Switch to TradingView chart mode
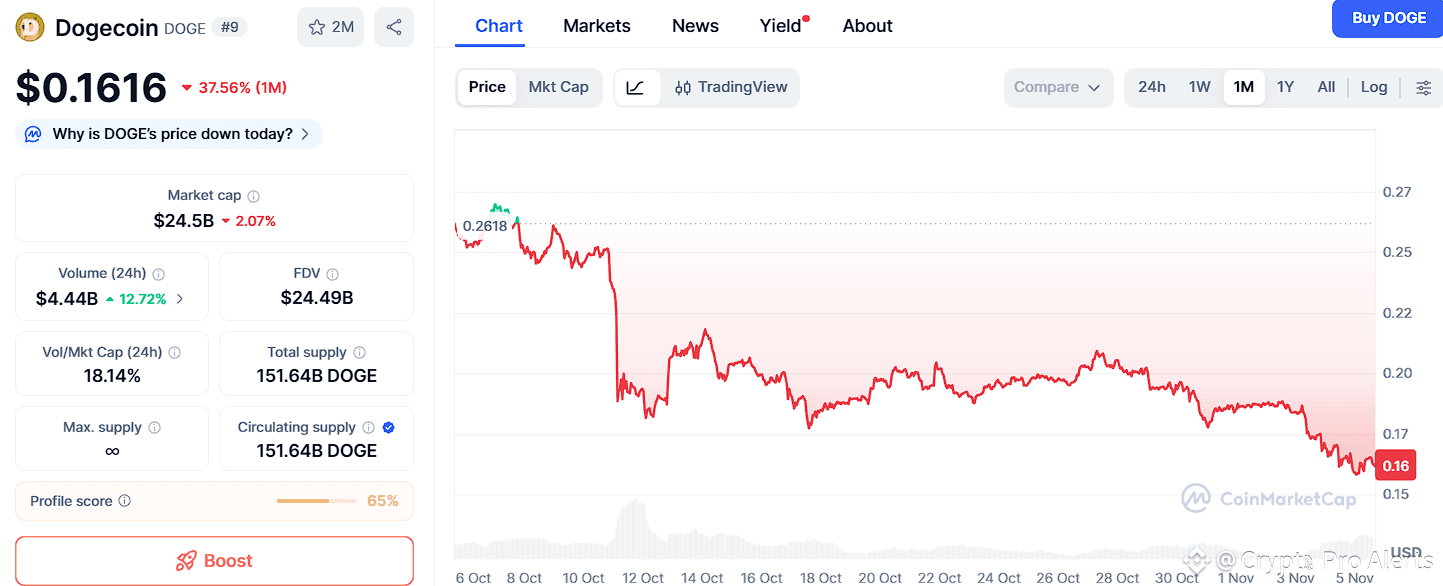1443x586 pixels. tap(732, 87)
